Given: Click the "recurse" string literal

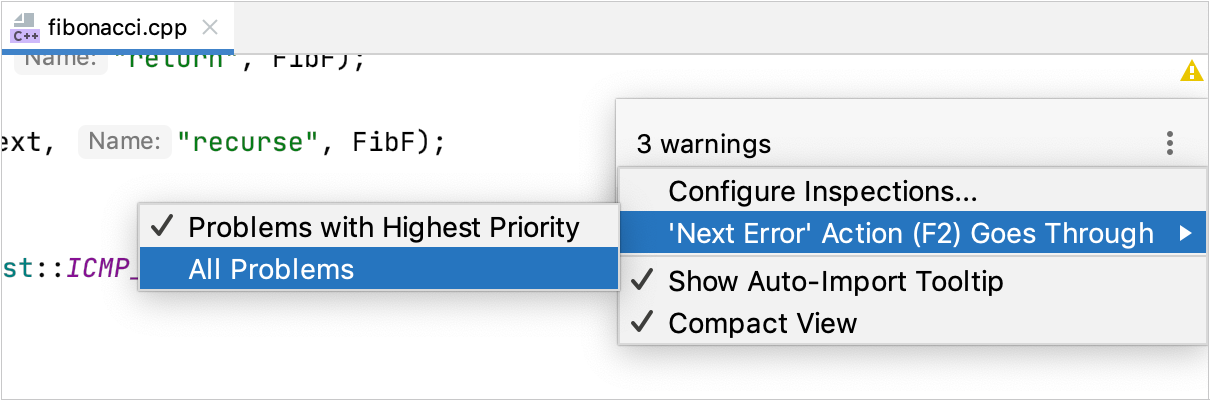Looking at the screenshot, I should pyautogui.click(x=248, y=142).
